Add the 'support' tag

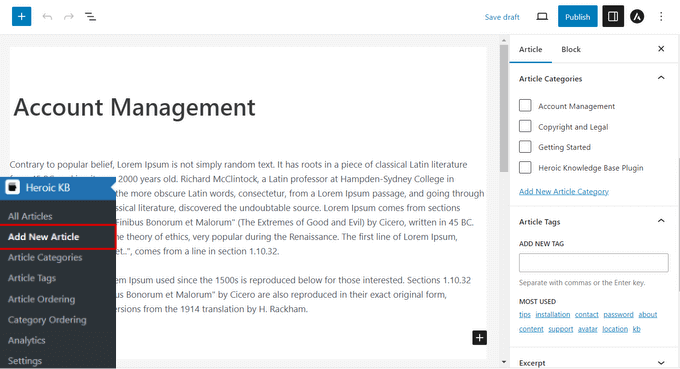(561, 329)
